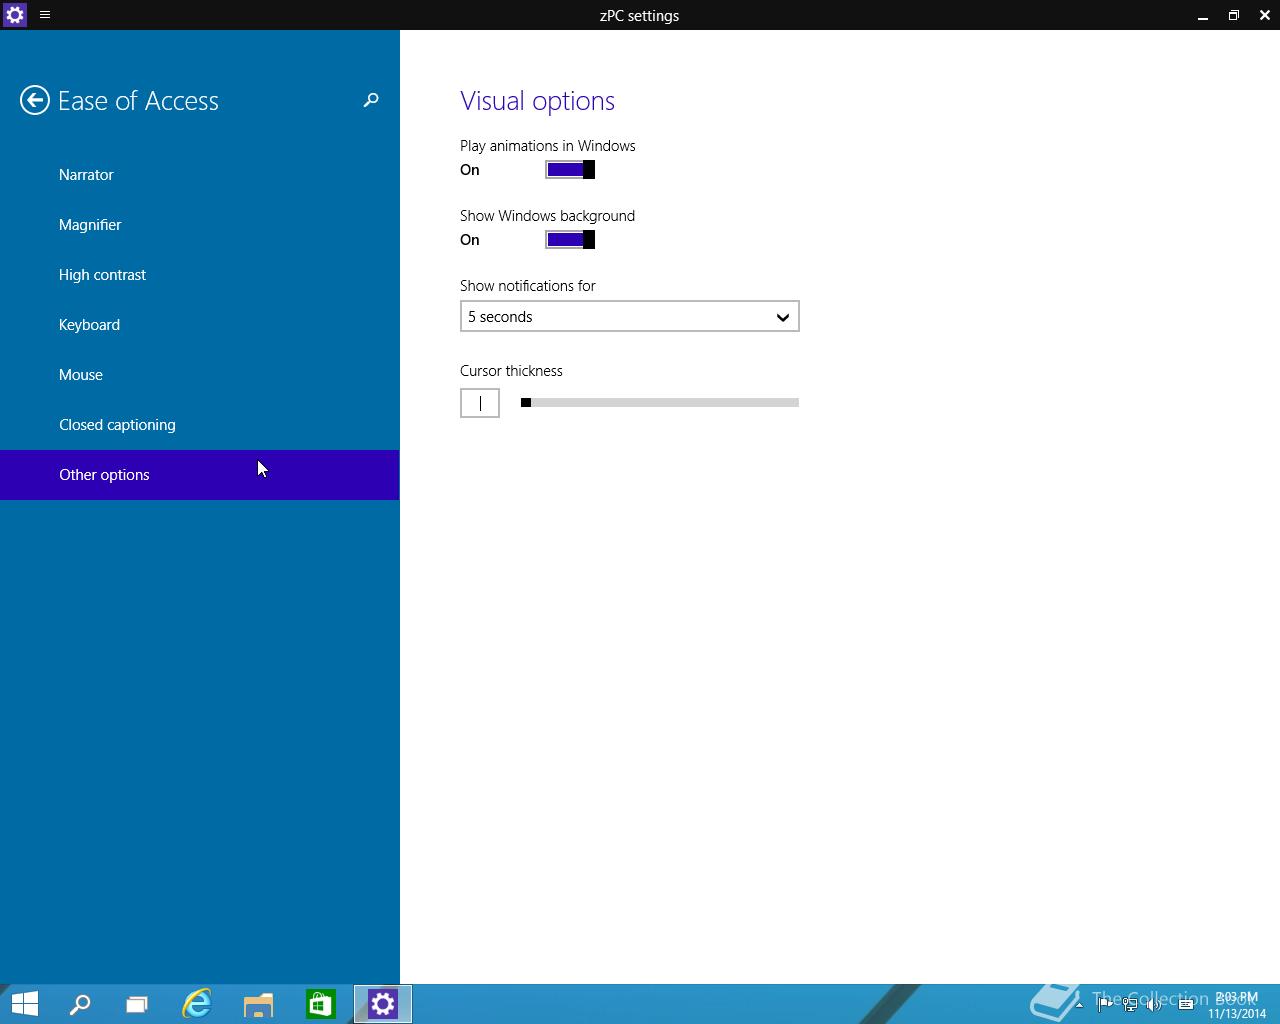Viewport: 1280px width, 1024px height.
Task: Restore down the zPC settings window
Action: pos(1234,15)
